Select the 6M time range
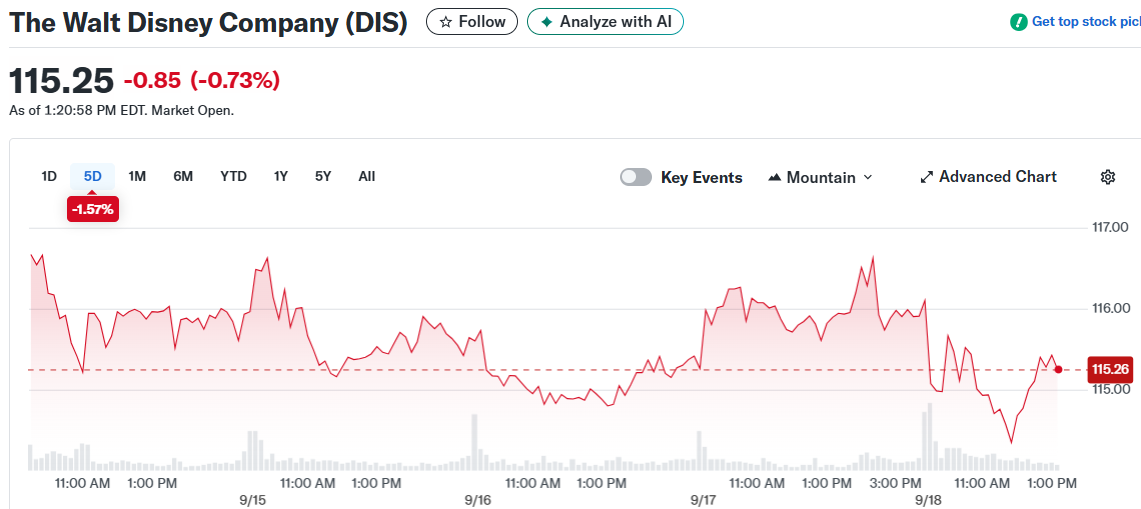 [x=183, y=176]
